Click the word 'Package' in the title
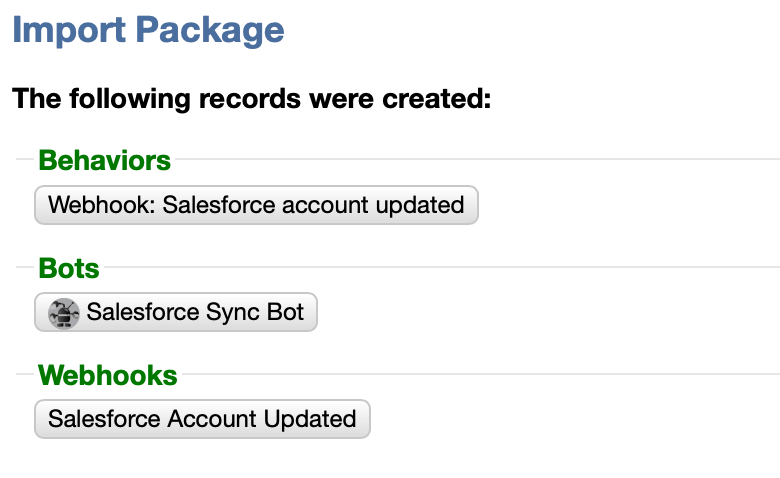This screenshot has width=780, height=478. coord(209,30)
